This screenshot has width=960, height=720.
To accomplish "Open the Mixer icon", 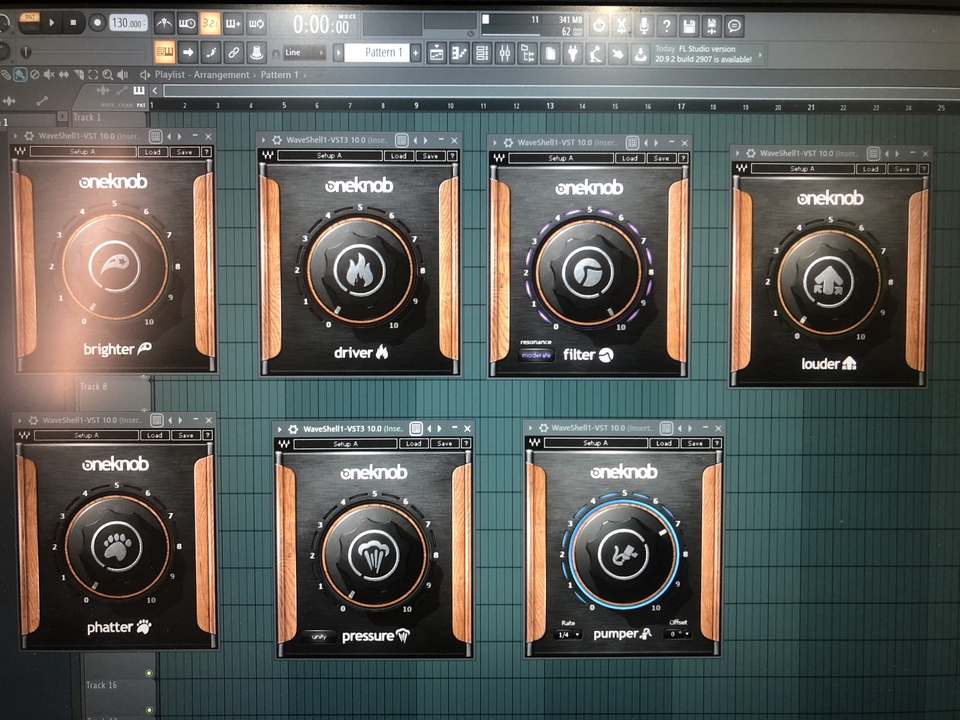I will (504, 53).
